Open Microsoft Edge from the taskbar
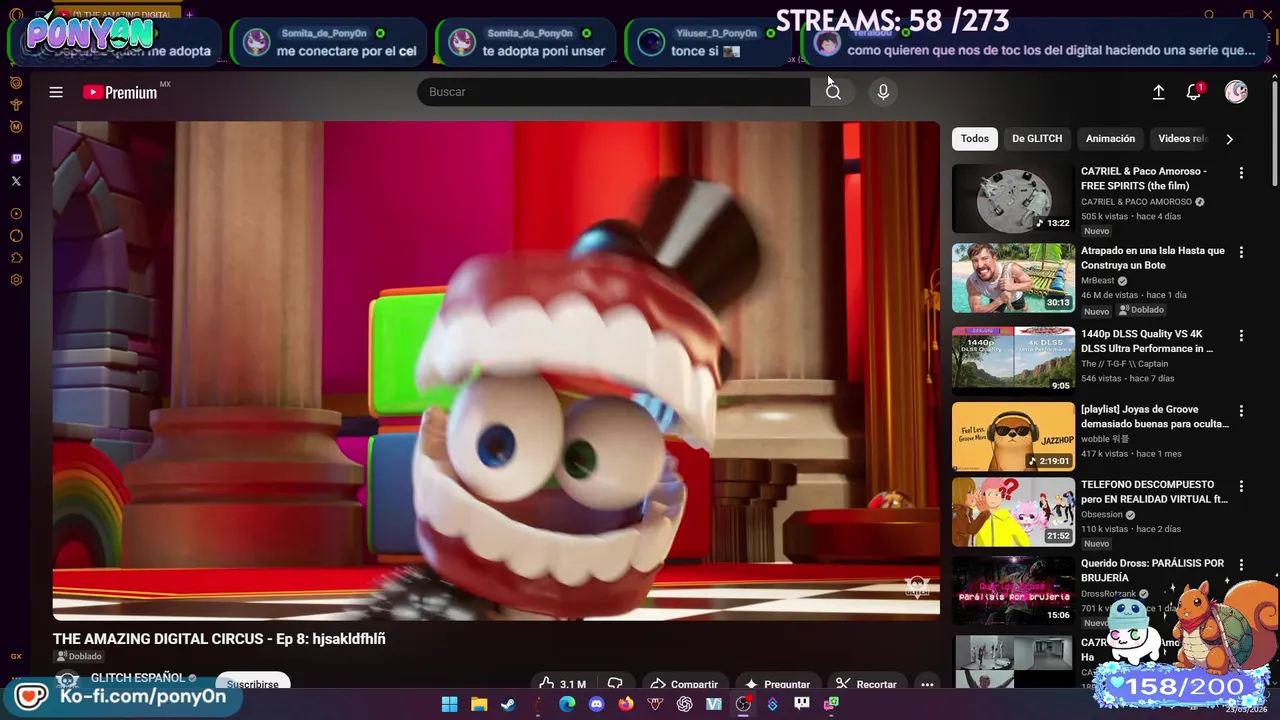The height and width of the screenshot is (720, 1280). [x=567, y=704]
